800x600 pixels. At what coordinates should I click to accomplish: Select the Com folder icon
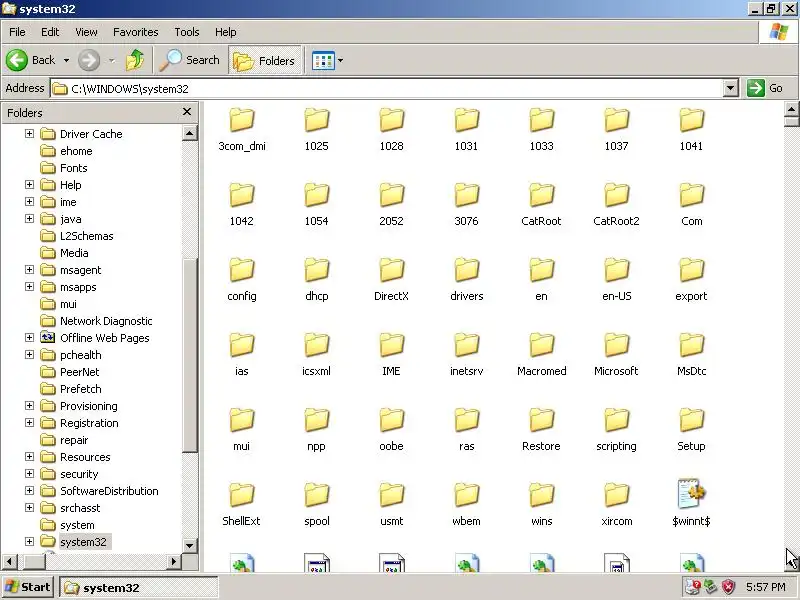tap(691, 195)
